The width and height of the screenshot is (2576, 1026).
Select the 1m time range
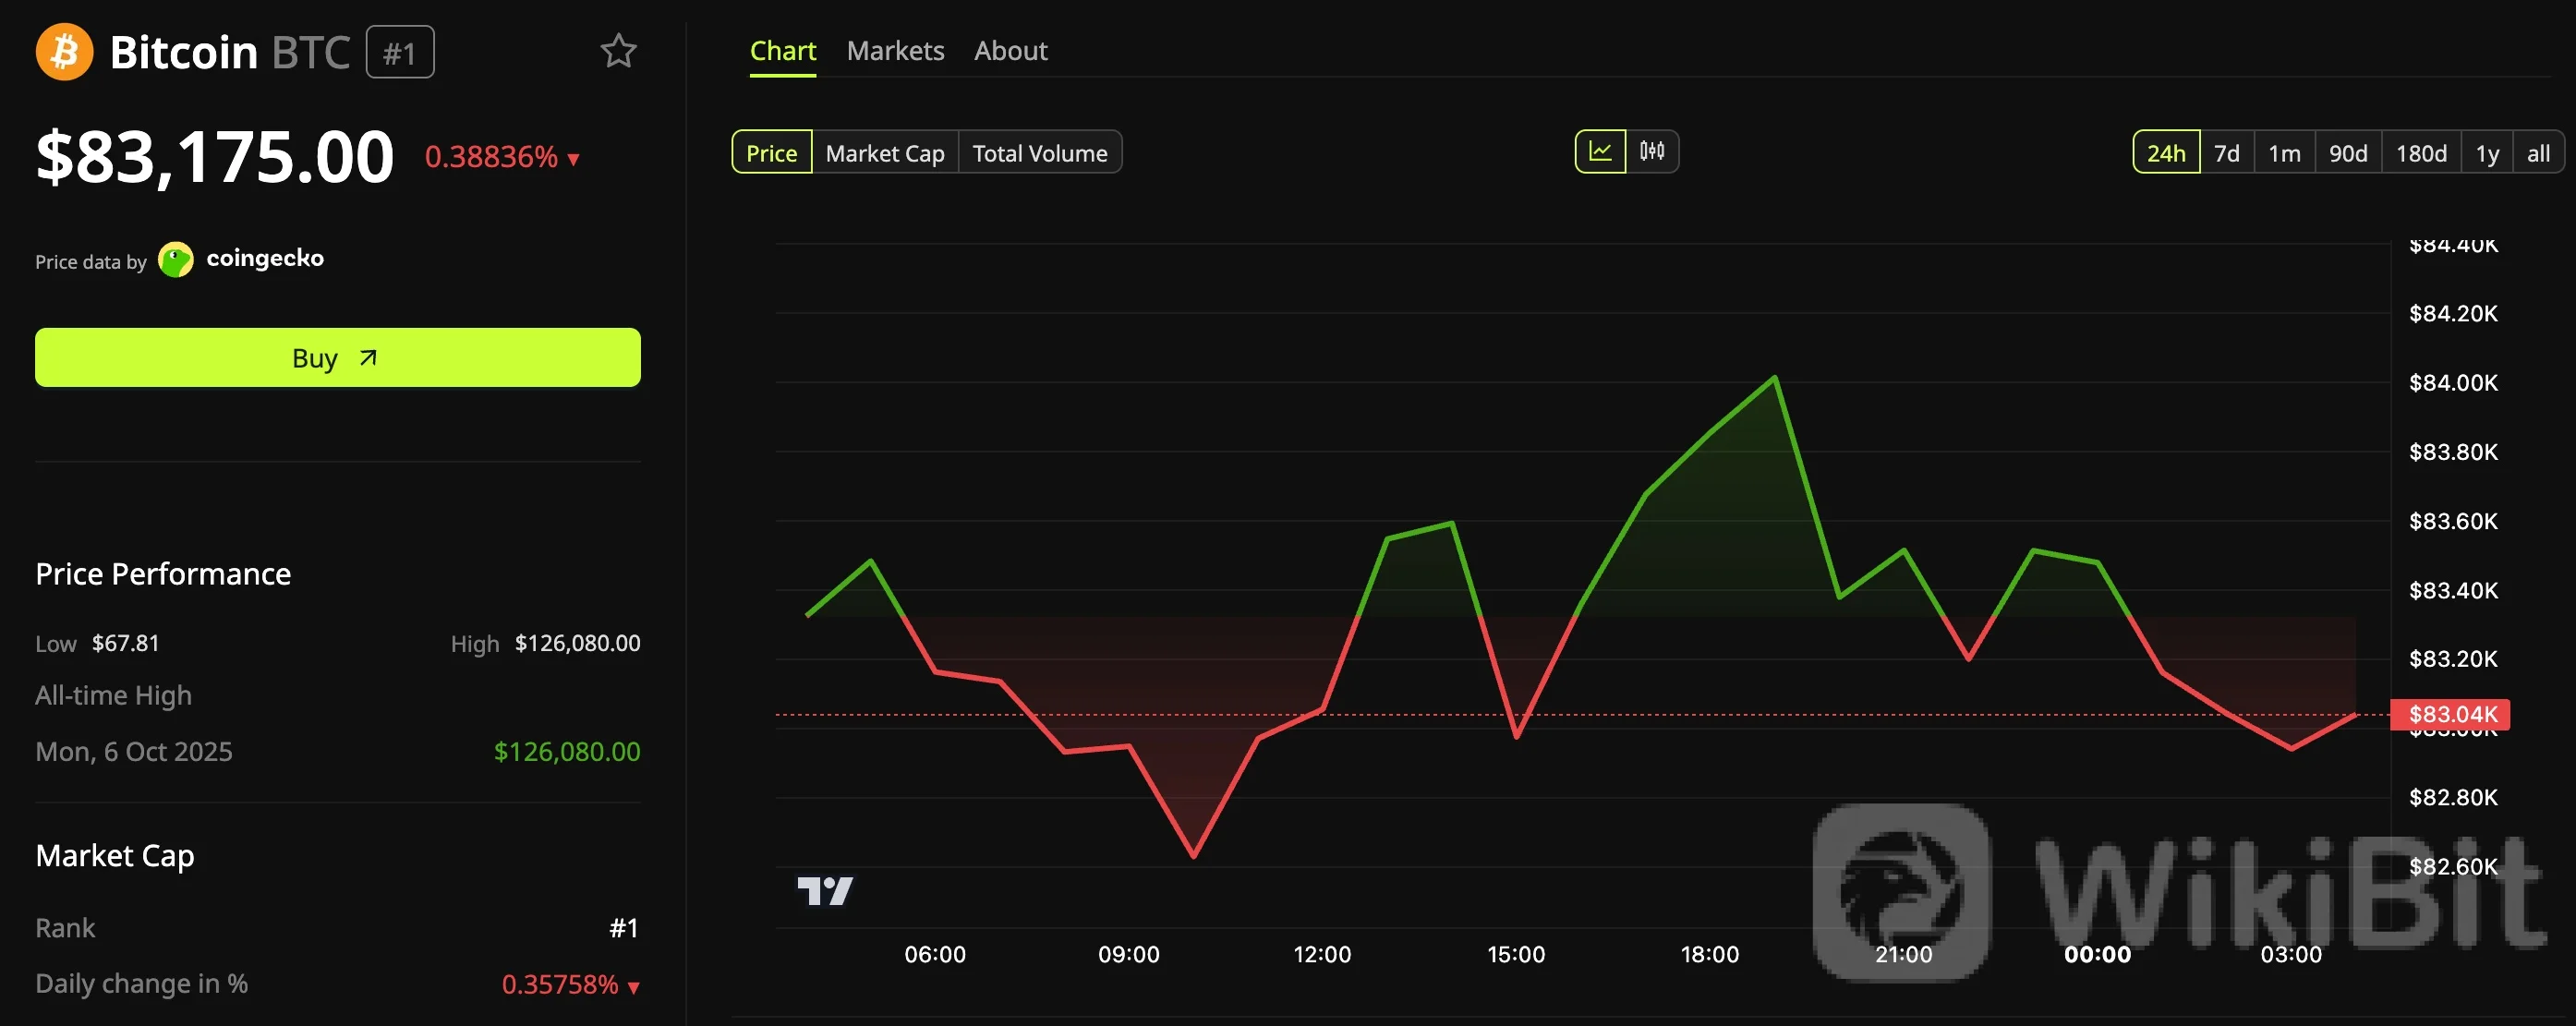pyautogui.click(x=2285, y=153)
